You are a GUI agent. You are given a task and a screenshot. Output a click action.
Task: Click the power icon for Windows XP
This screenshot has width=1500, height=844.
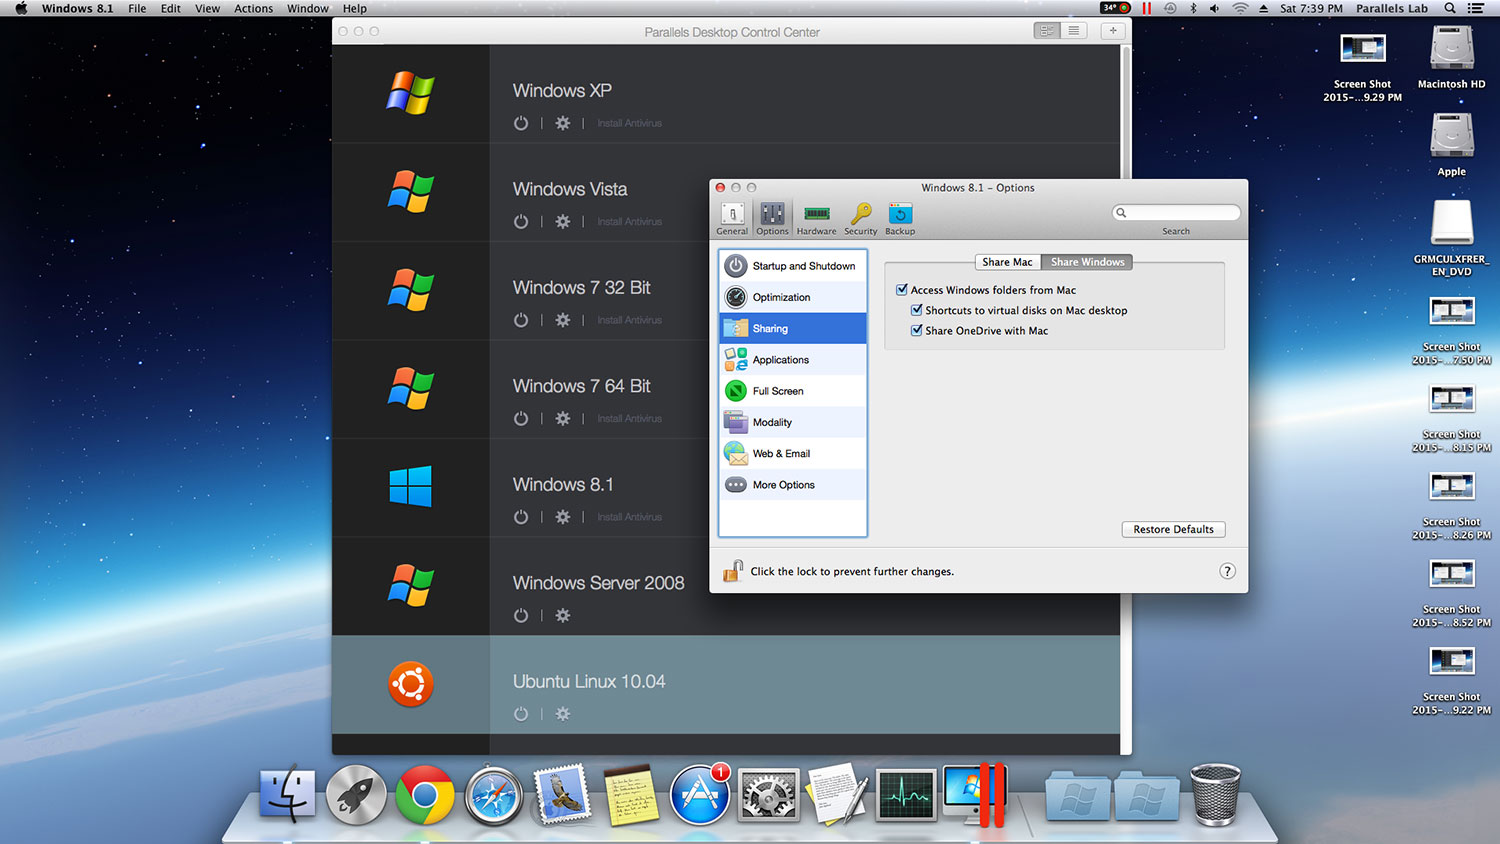click(521, 123)
